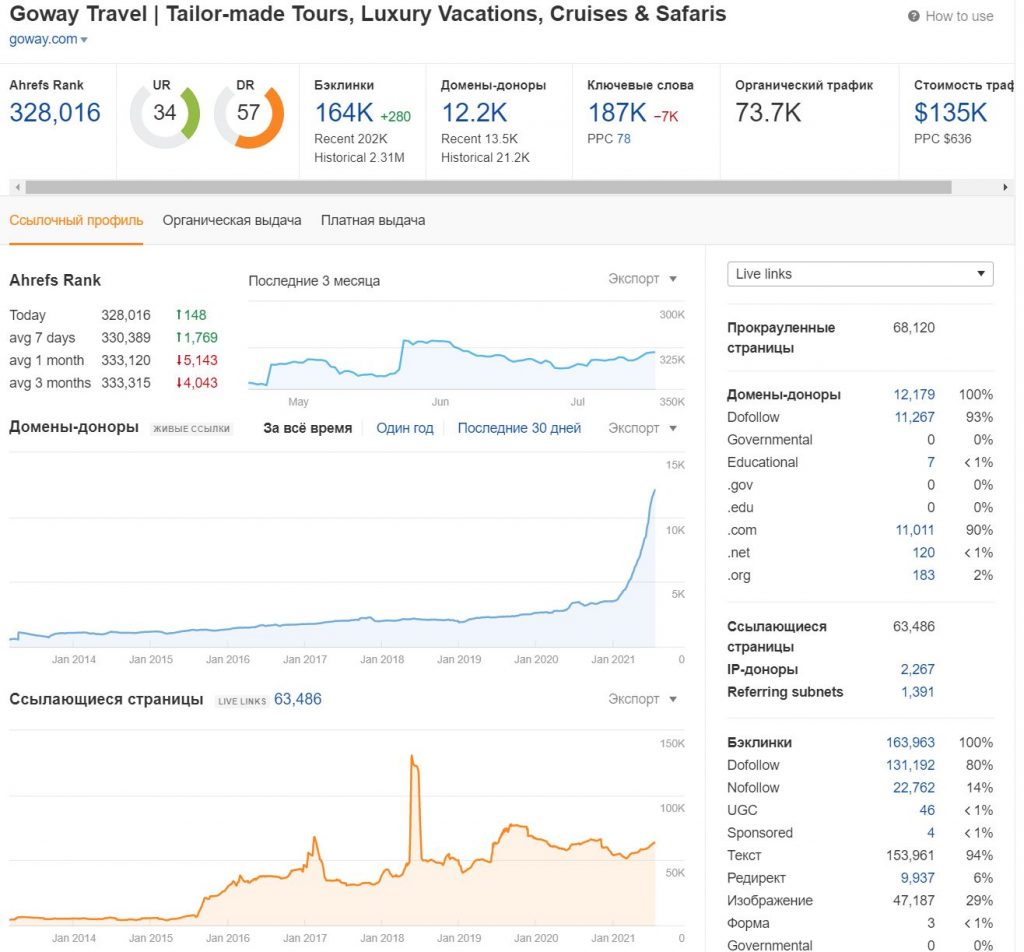
Task: Switch to Ссылочный профиль tab
Action: coord(76,221)
